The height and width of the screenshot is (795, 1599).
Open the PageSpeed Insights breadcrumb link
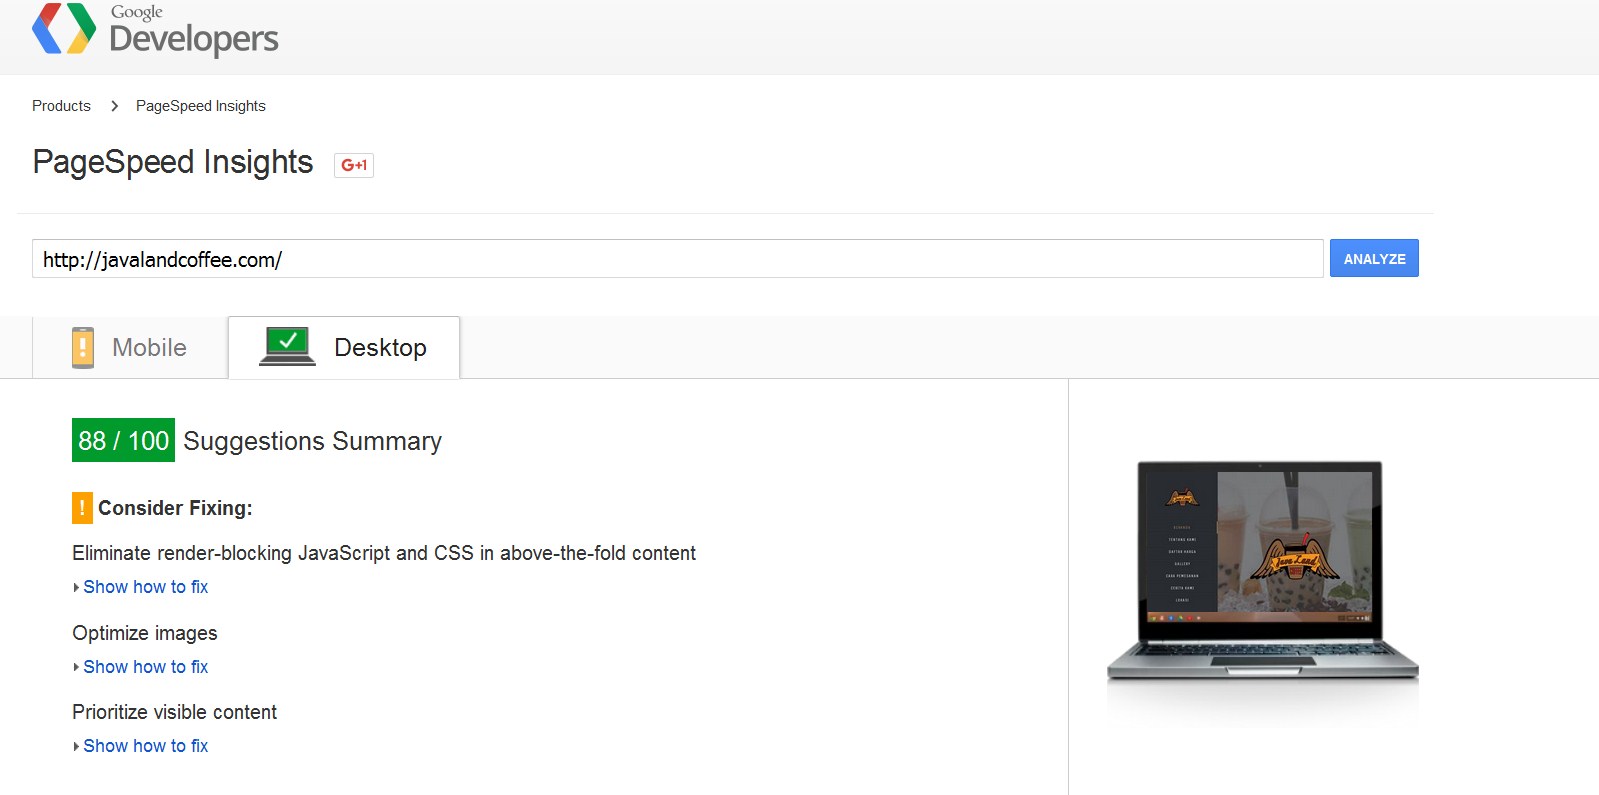201,106
